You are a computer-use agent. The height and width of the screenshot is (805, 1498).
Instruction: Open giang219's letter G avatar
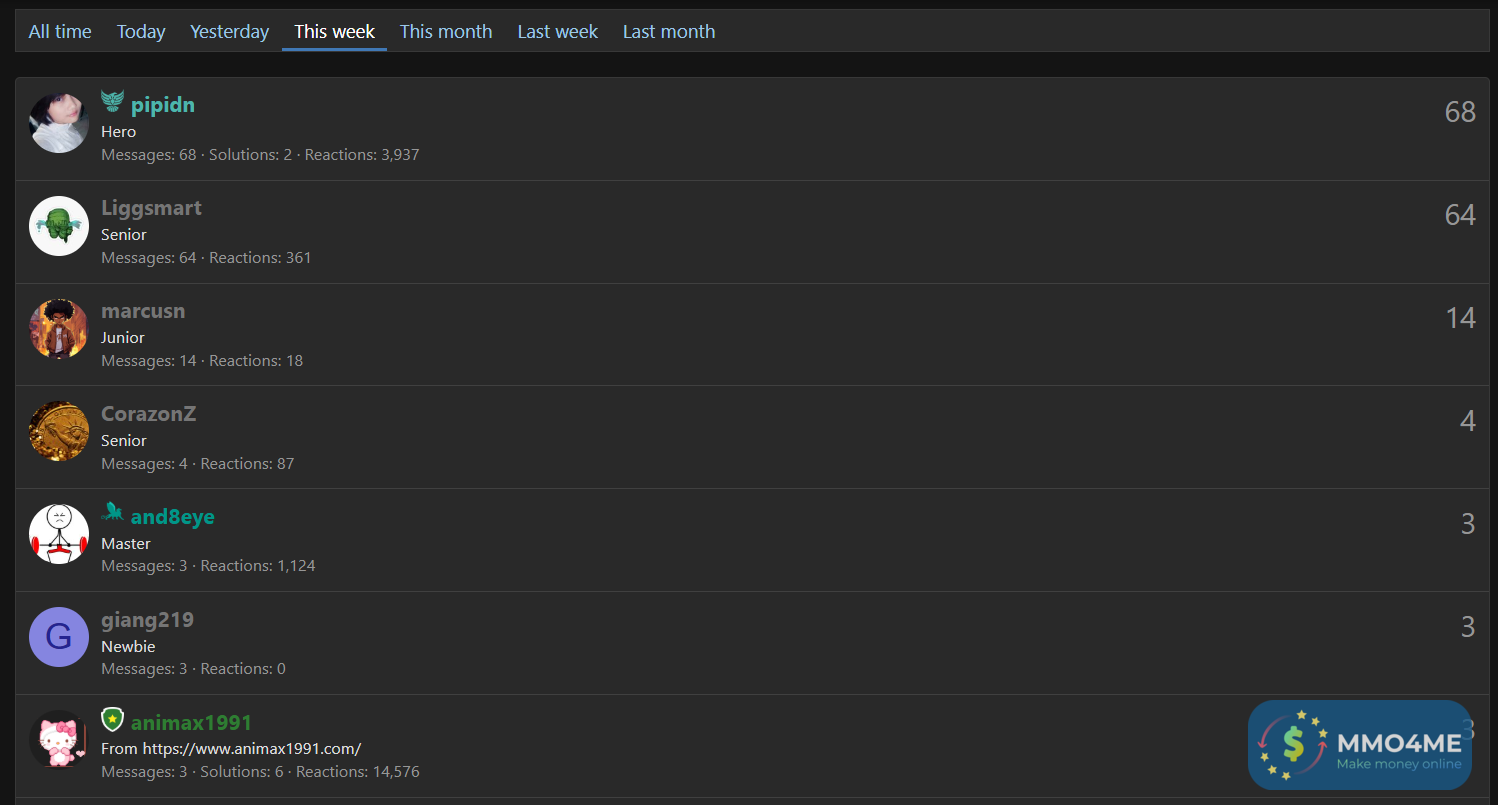[x=59, y=637]
